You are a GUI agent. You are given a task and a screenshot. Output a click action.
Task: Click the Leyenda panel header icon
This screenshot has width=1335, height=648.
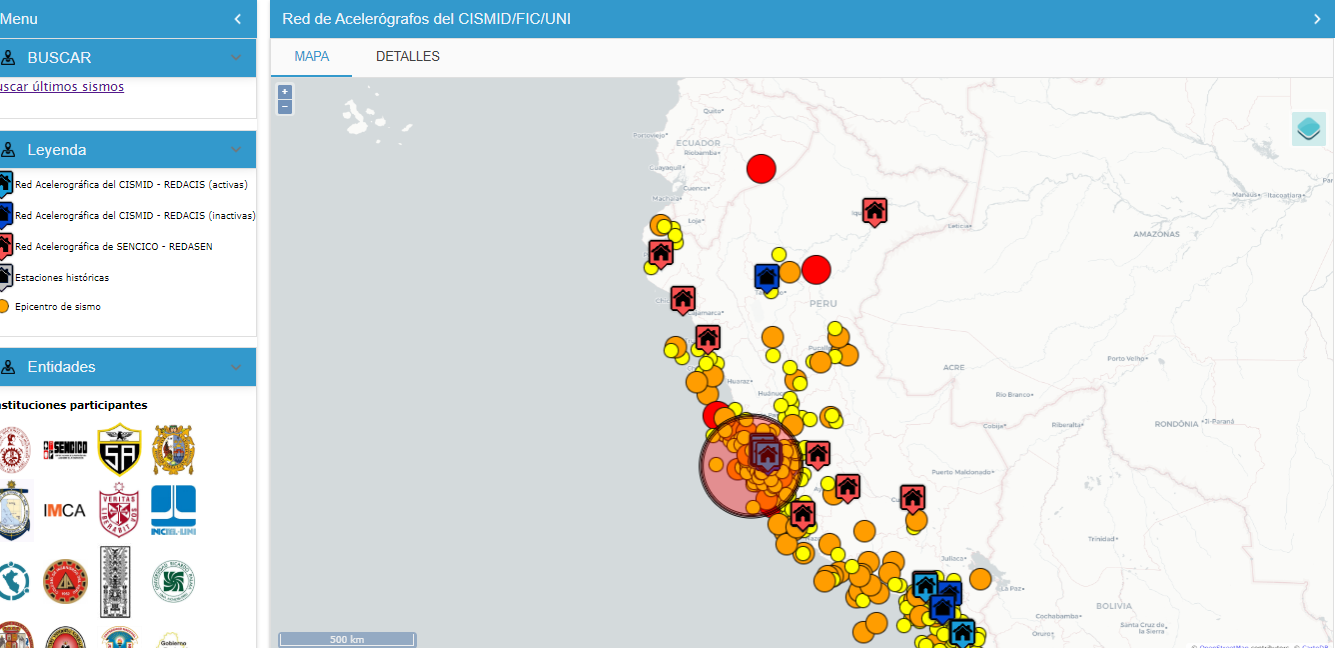pyautogui.click(x=8, y=150)
